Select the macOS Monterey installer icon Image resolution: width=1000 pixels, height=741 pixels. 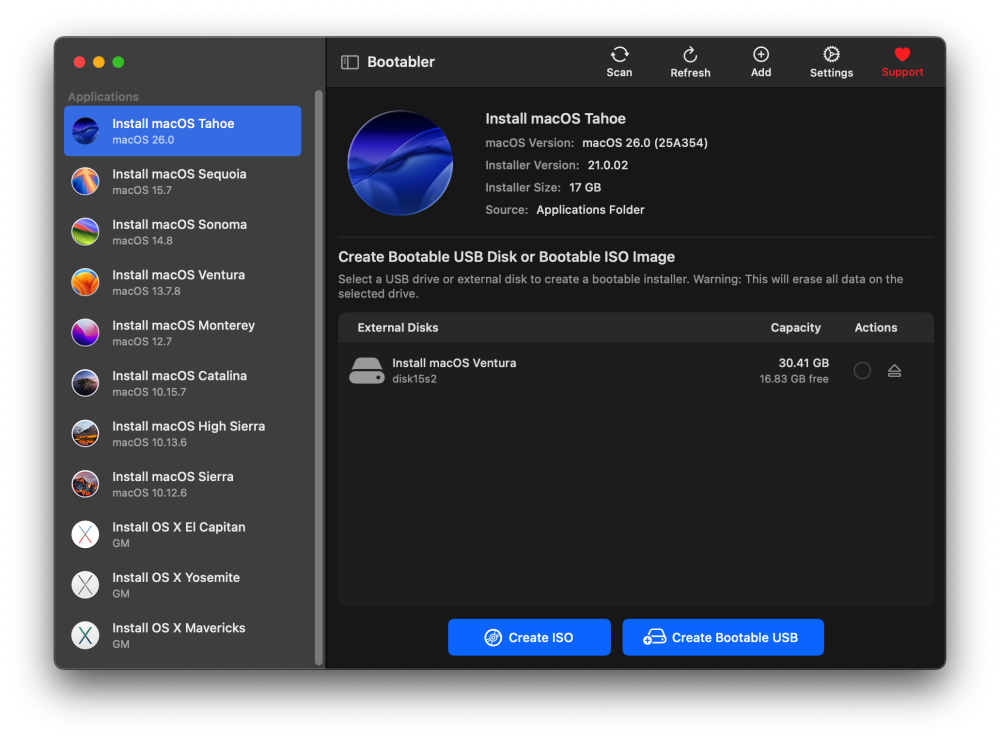(x=85, y=332)
